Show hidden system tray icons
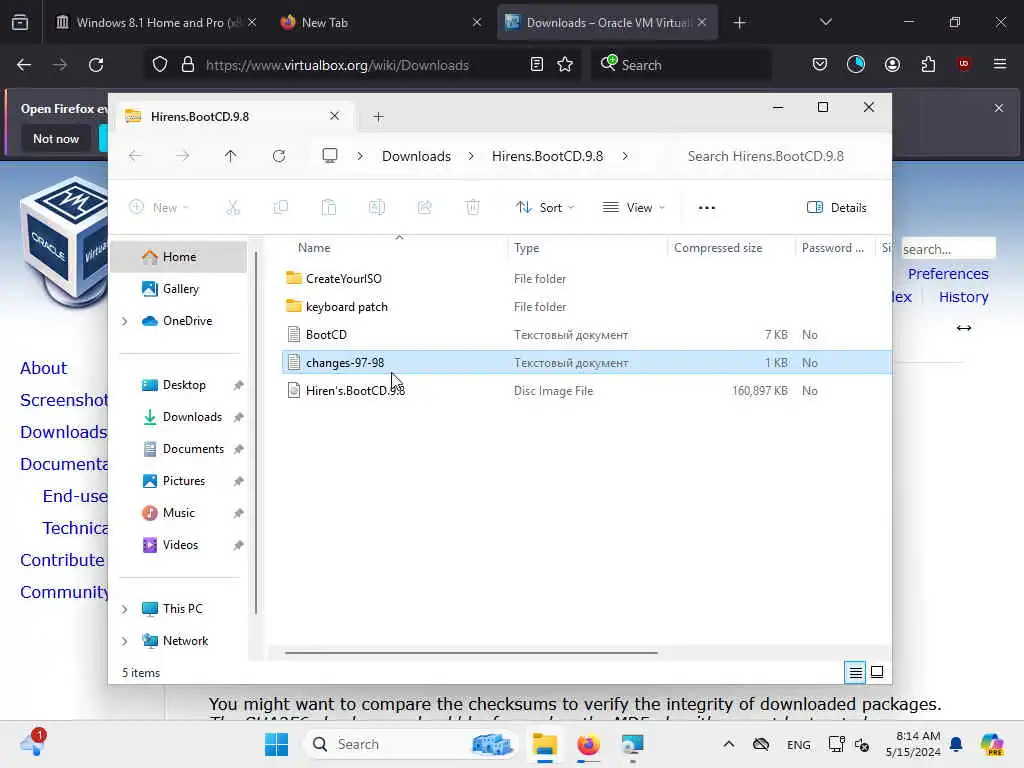Screen dimensions: 1024x768 coord(729,744)
